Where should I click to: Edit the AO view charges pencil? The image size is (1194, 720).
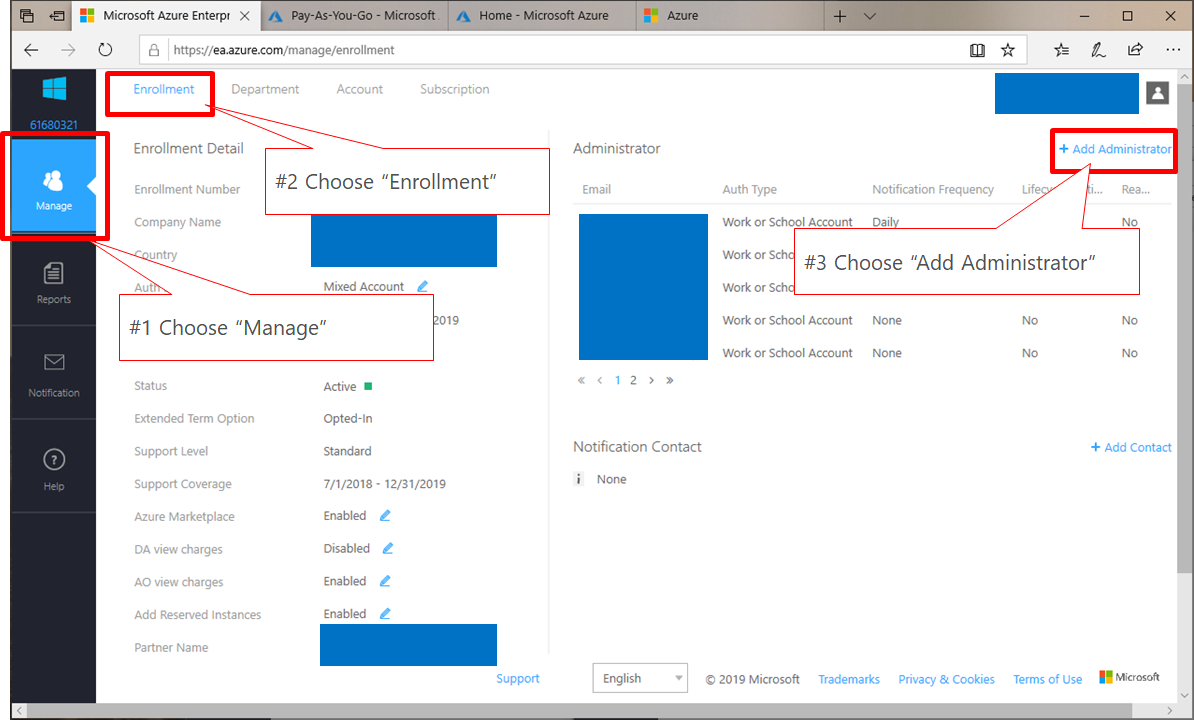[385, 581]
